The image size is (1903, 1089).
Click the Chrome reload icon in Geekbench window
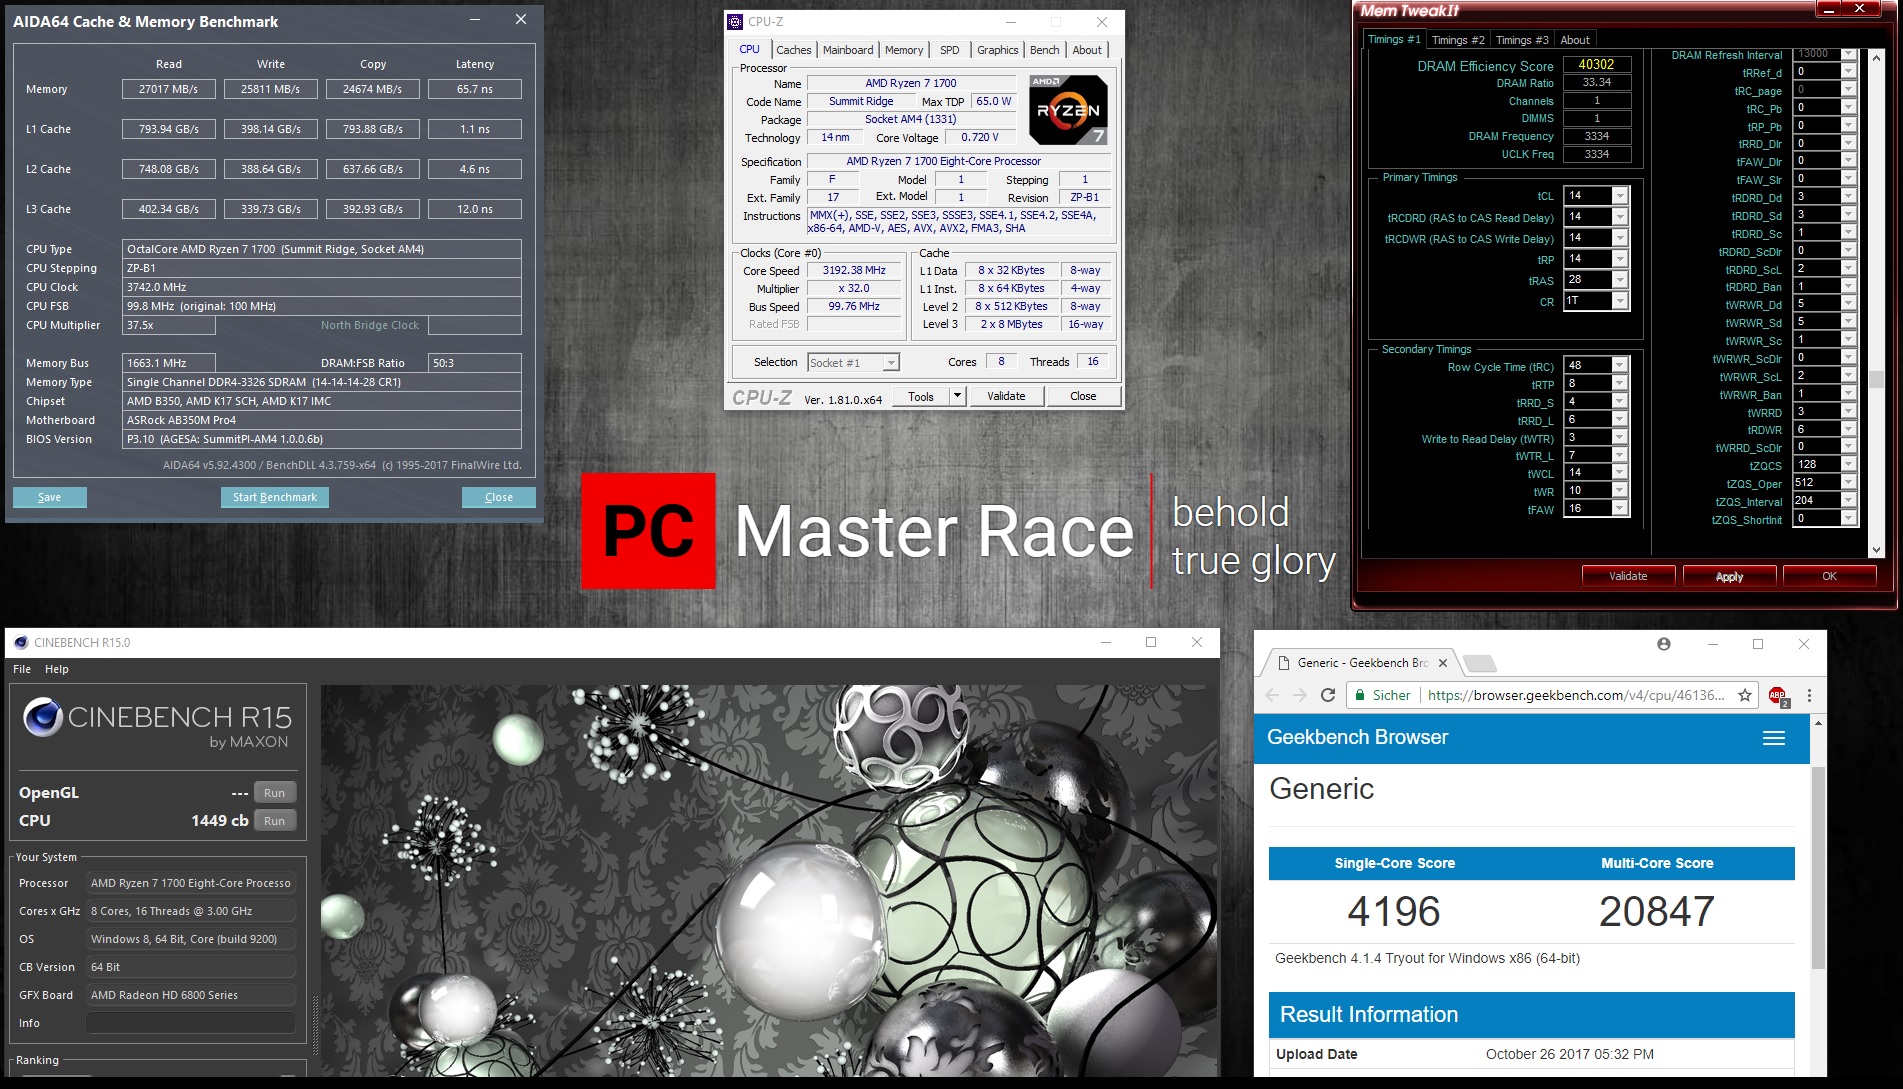[x=1328, y=695]
